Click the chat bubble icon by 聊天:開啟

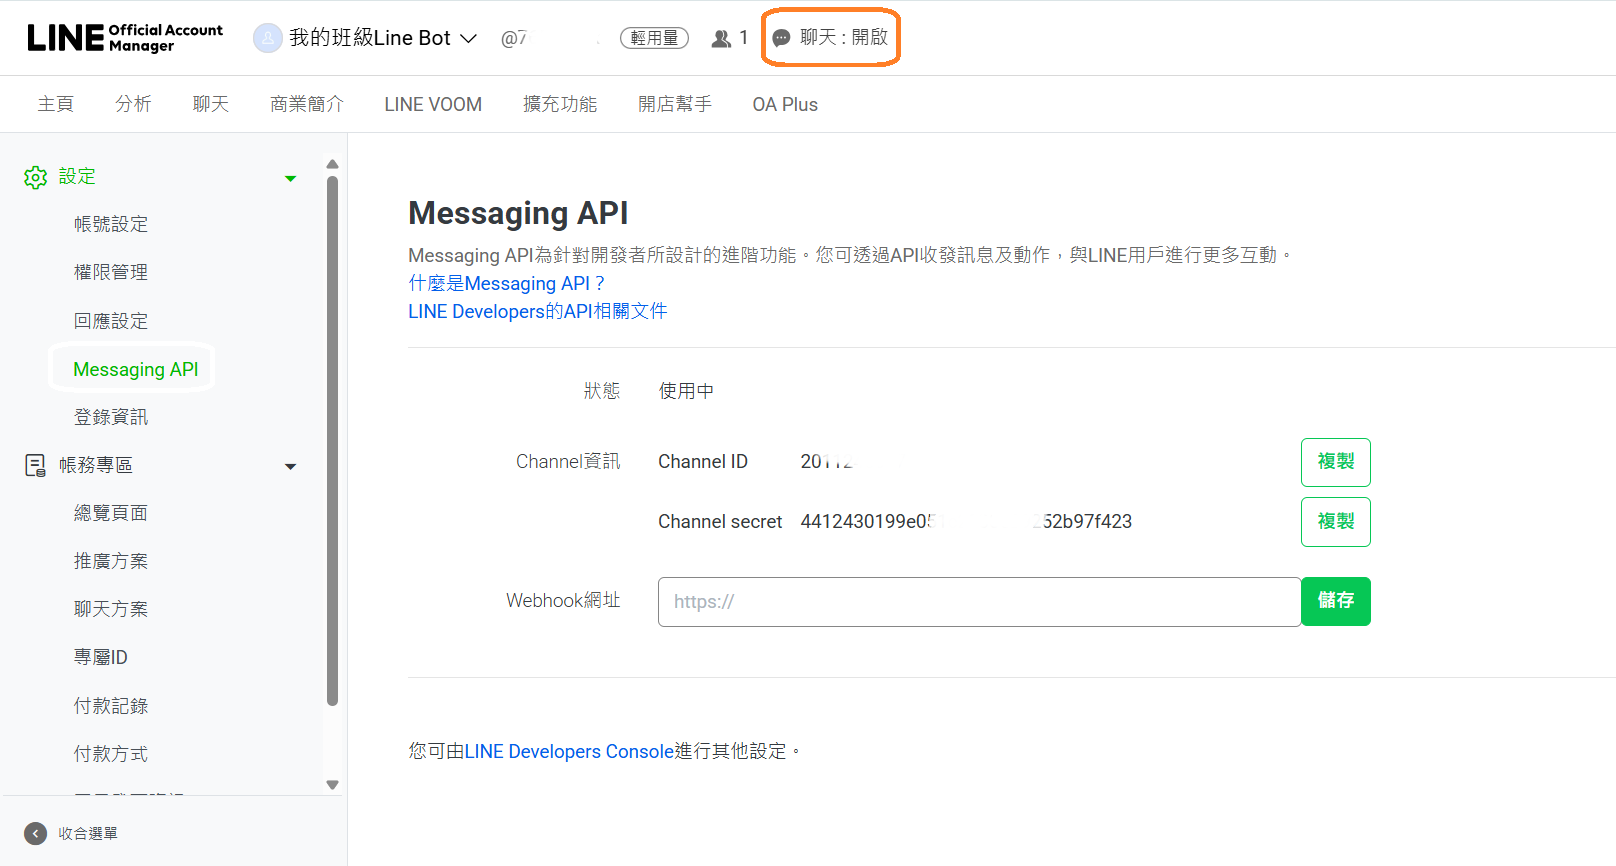pos(782,38)
